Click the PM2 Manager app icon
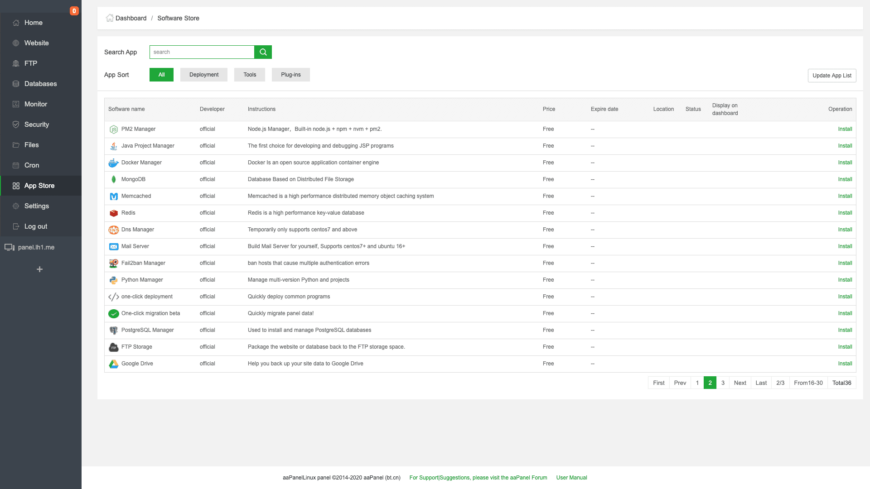Viewport: 870px width, 489px height. click(x=113, y=129)
